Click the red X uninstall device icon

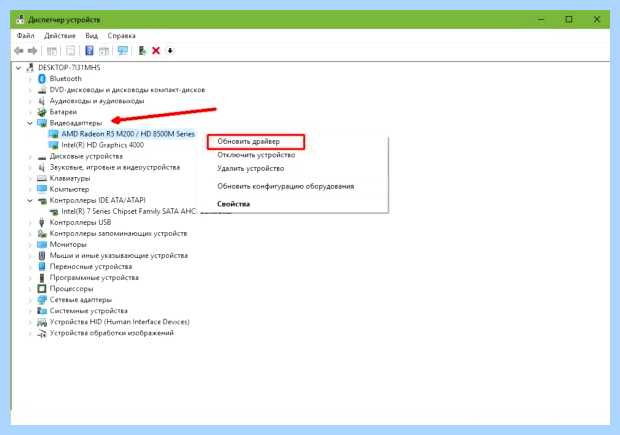tap(156, 51)
